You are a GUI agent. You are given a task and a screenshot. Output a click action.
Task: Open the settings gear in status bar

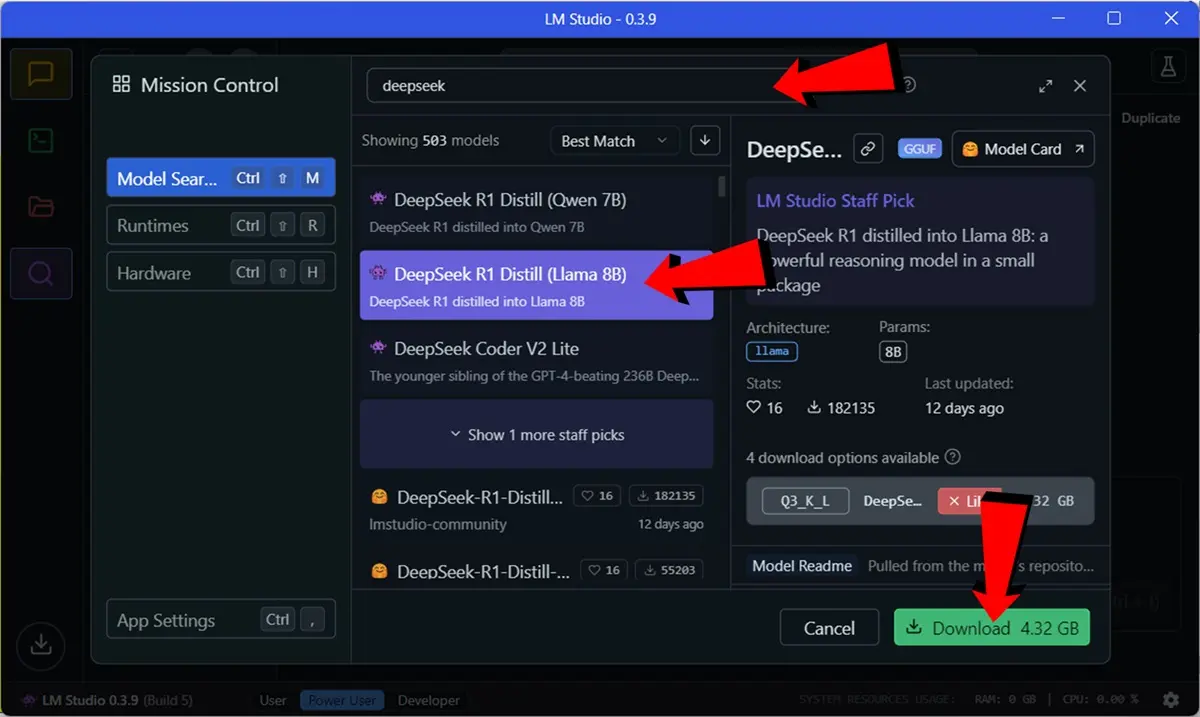1171,700
